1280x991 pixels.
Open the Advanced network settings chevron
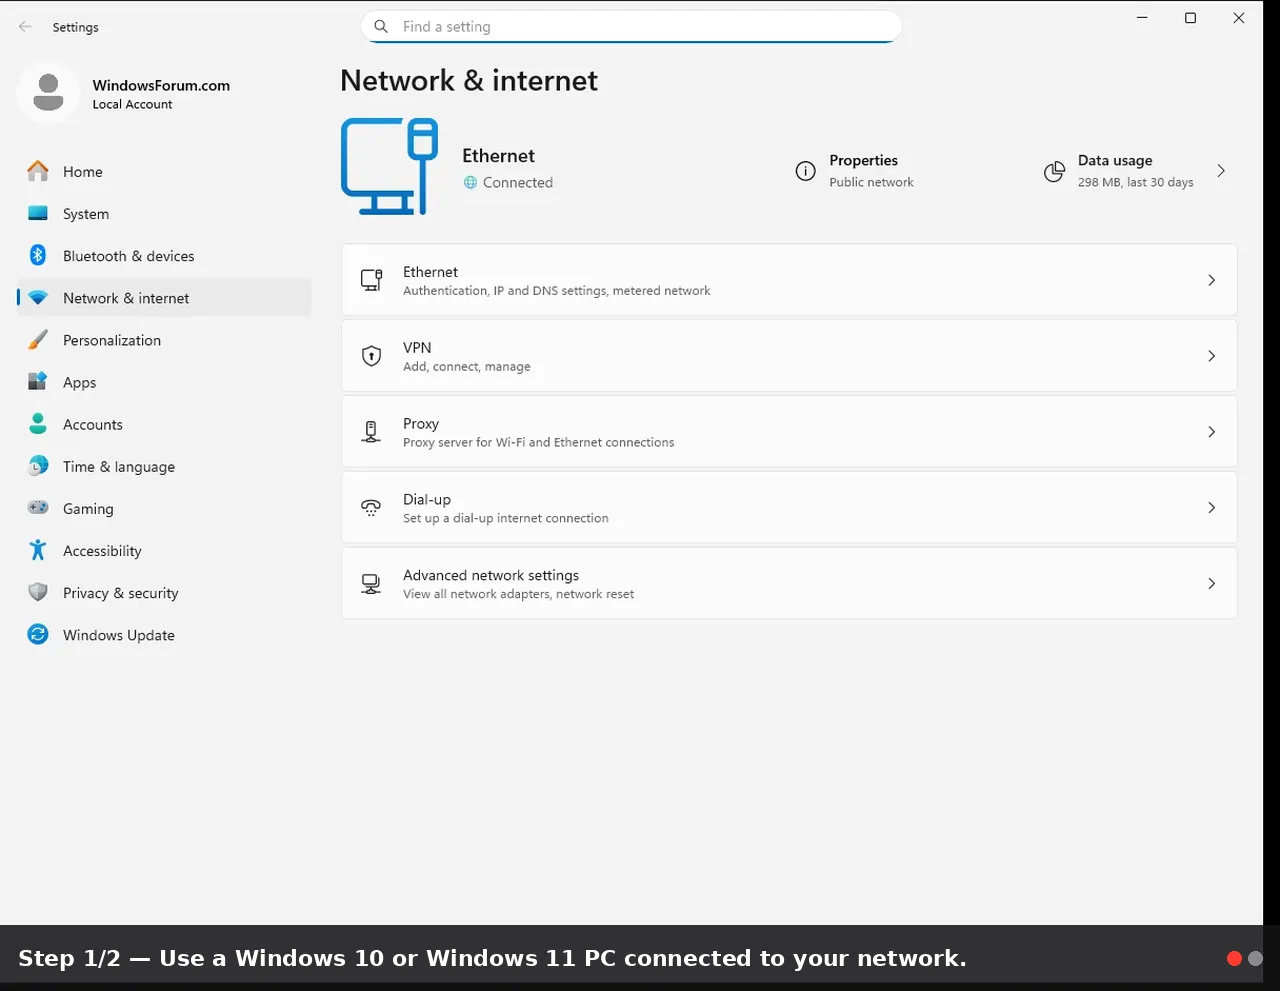1211,583
